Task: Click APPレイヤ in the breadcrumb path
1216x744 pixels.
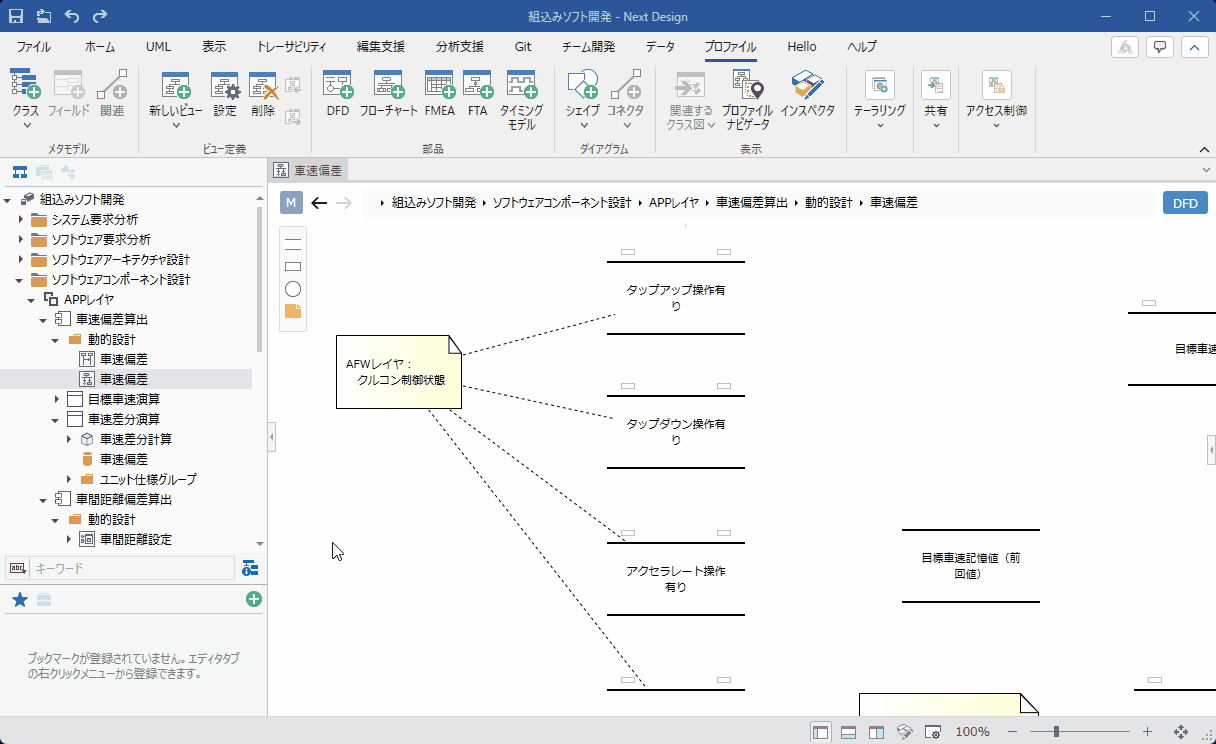Action: 673,203
